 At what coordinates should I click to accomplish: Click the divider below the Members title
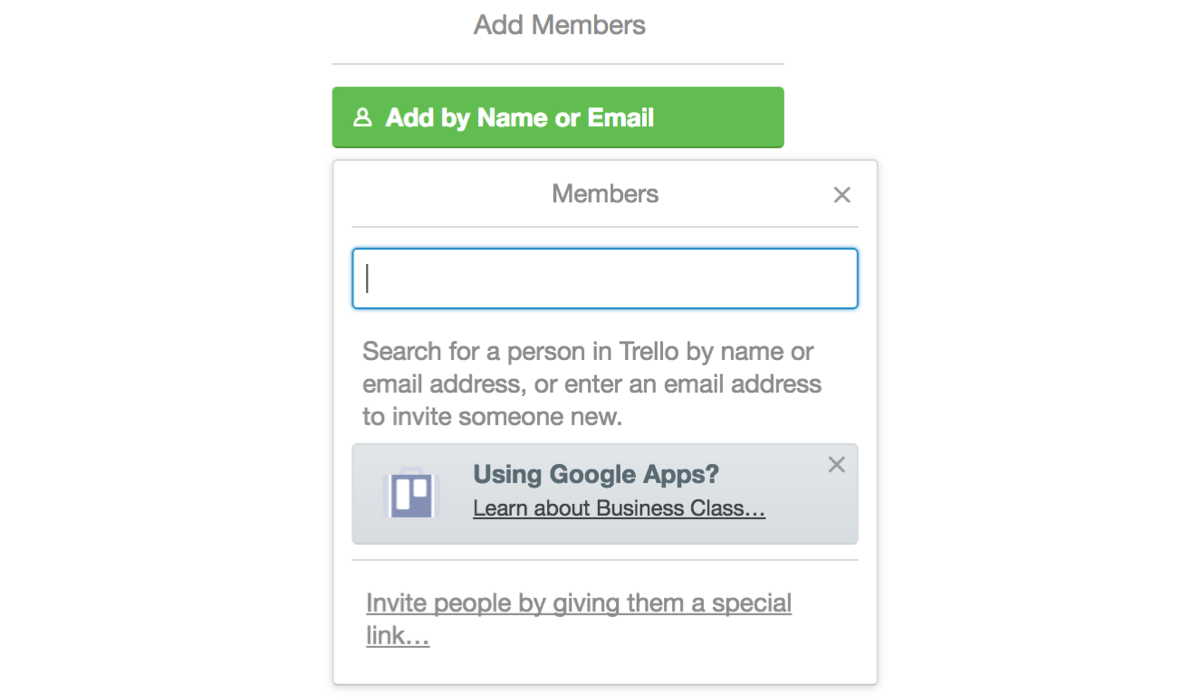pos(604,227)
